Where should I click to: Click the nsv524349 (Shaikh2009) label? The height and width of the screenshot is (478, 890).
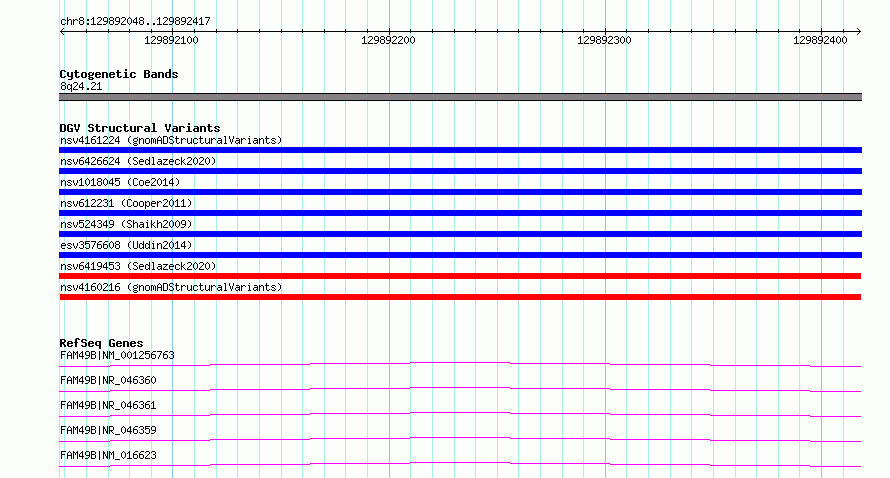tap(126, 224)
